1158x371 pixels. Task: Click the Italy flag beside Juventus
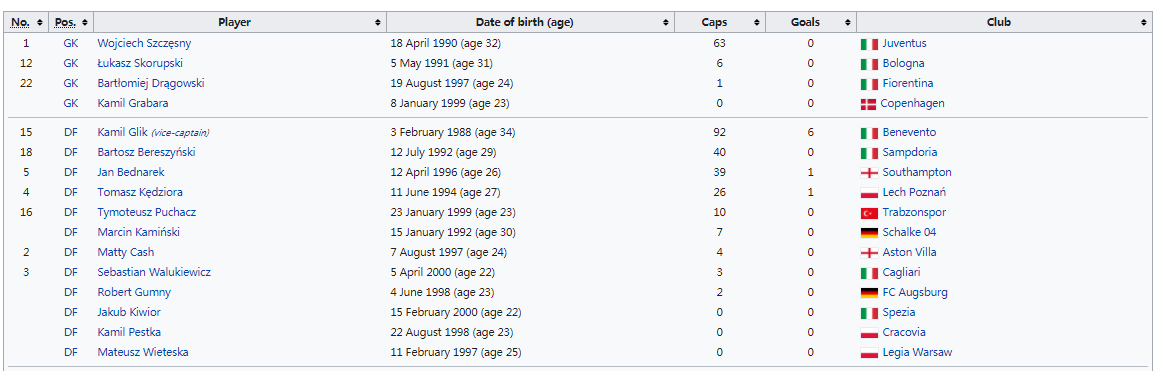[869, 44]
